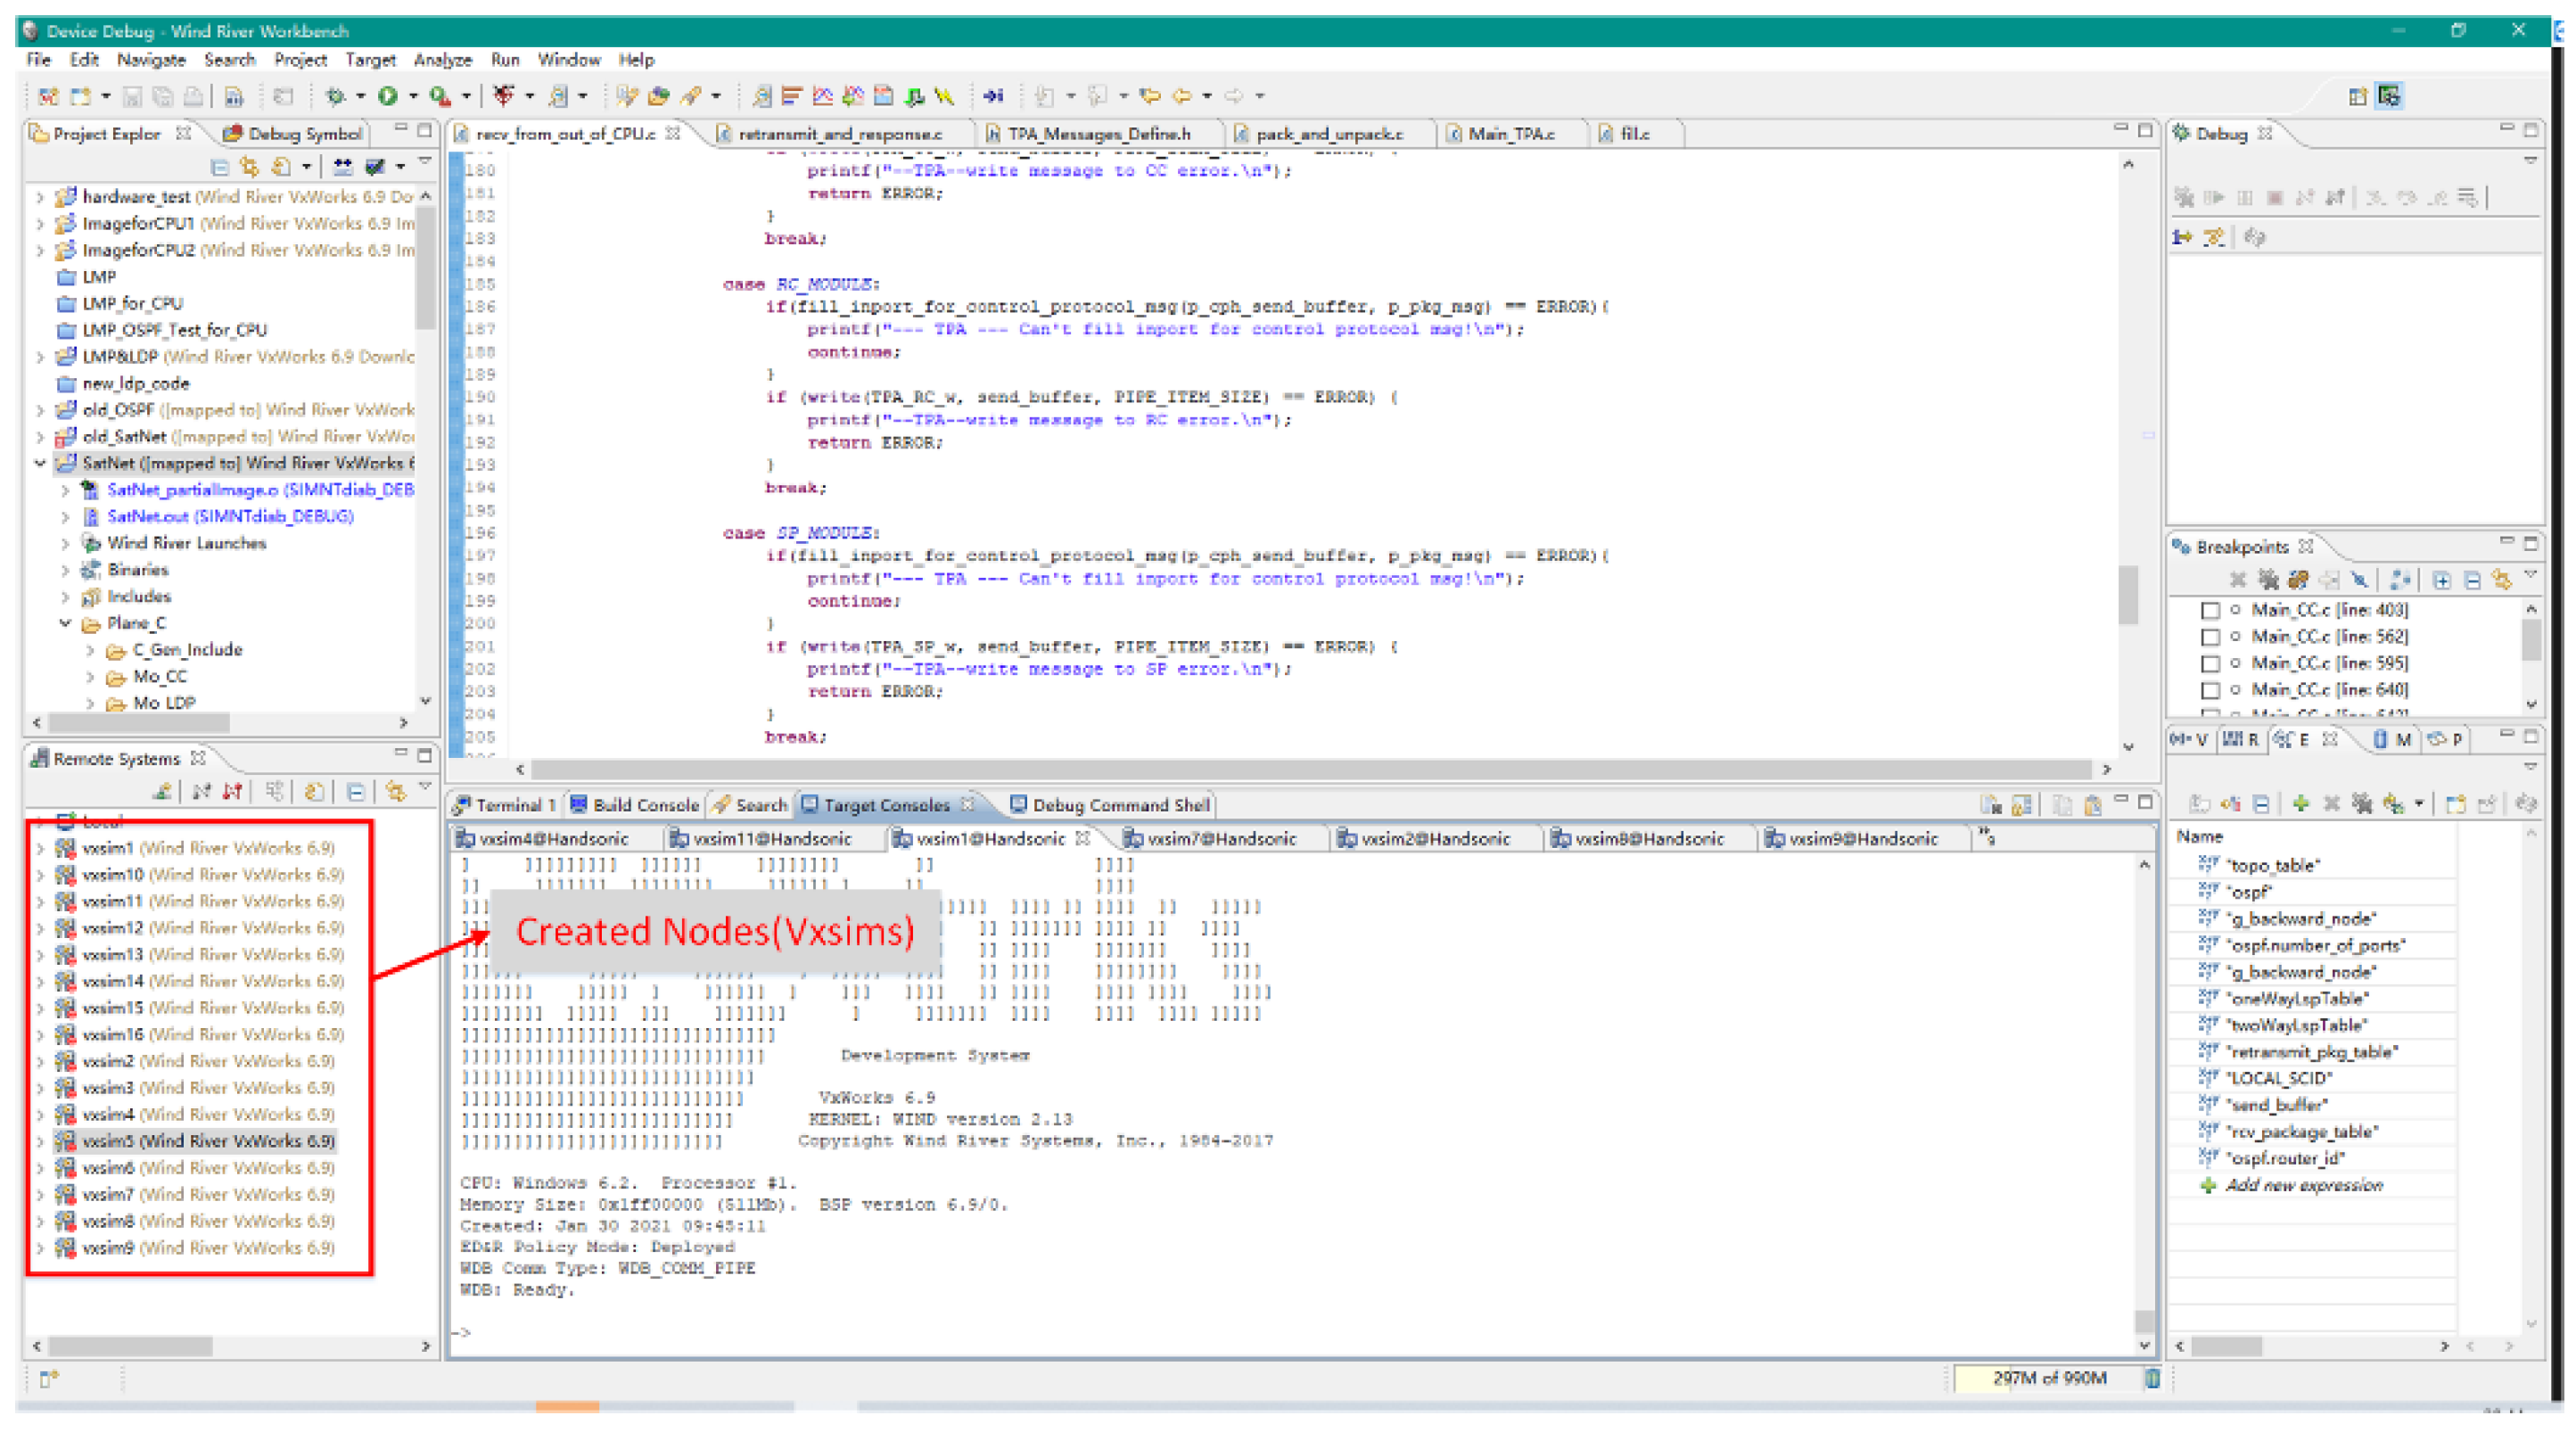Click the code editor vertical scrollbar thumb
This screenshot has width=2576, height=1432.
pos(2128,595)
